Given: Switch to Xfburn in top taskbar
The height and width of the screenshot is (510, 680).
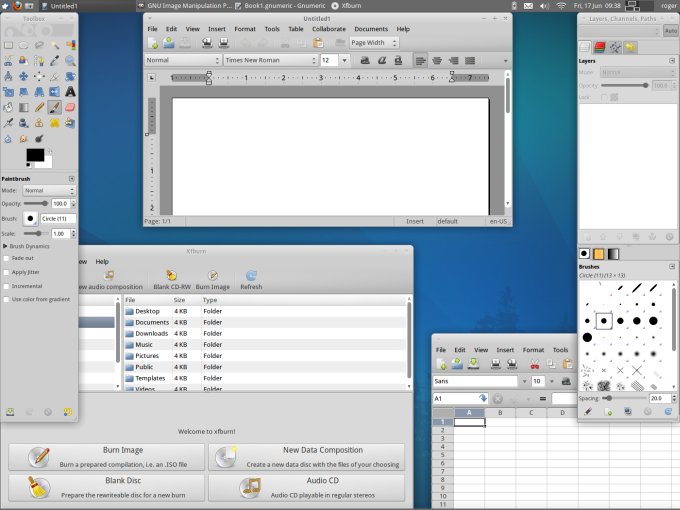Looking at the screenshot, I should 346,6.
